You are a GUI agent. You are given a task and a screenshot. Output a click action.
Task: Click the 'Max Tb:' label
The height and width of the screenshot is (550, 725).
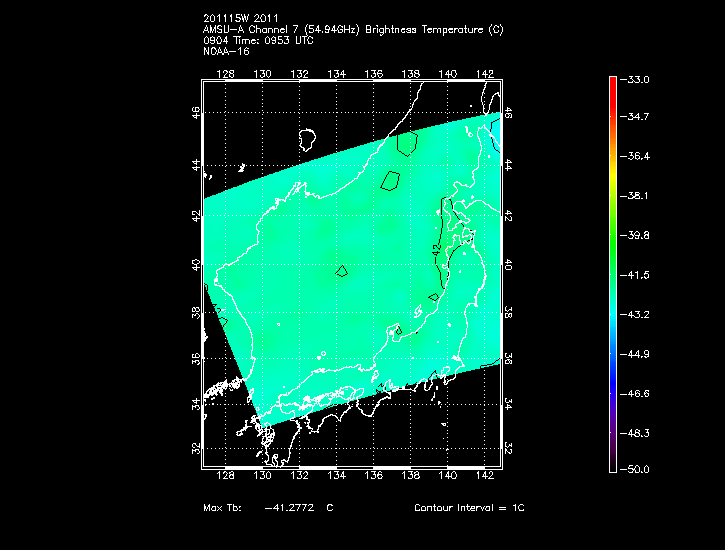click(222, 508)
